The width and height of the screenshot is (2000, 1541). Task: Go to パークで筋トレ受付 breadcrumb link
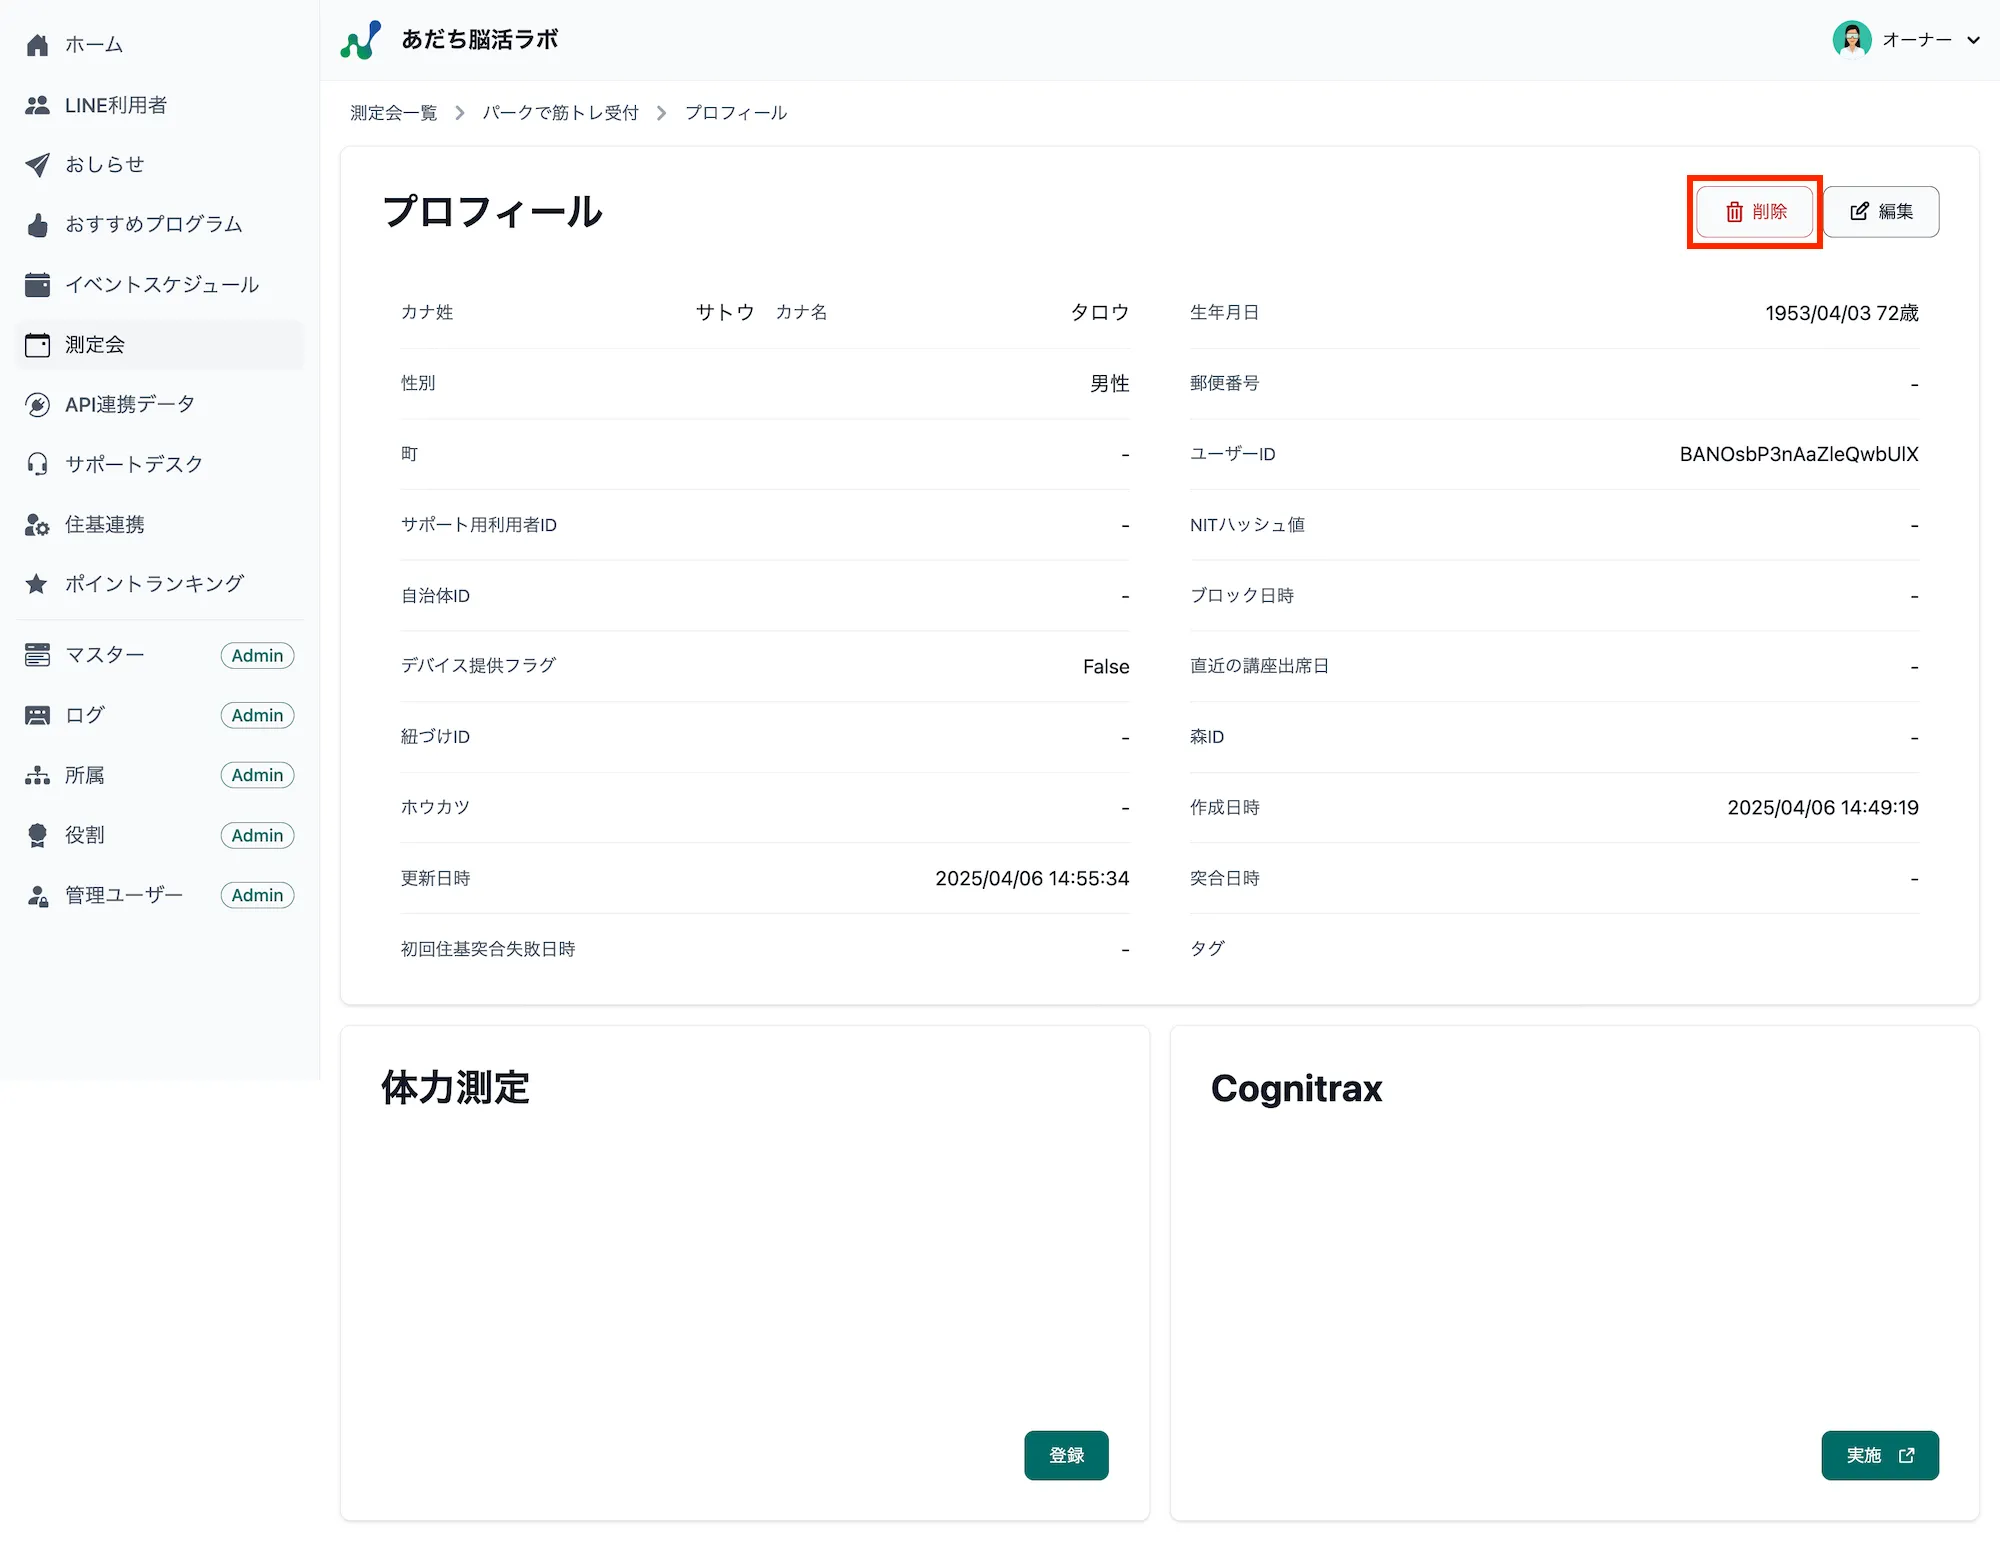pyautogui.click(x=560, y=113)
